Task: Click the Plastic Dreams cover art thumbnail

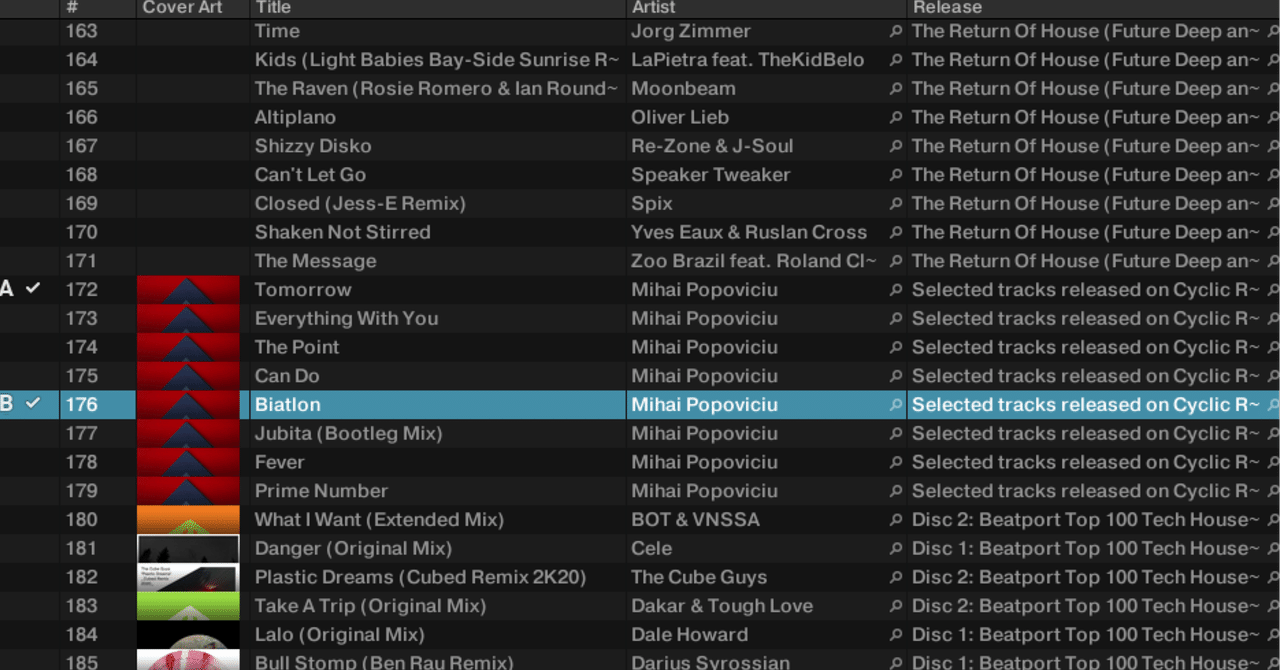Action: tap(188, 578)
